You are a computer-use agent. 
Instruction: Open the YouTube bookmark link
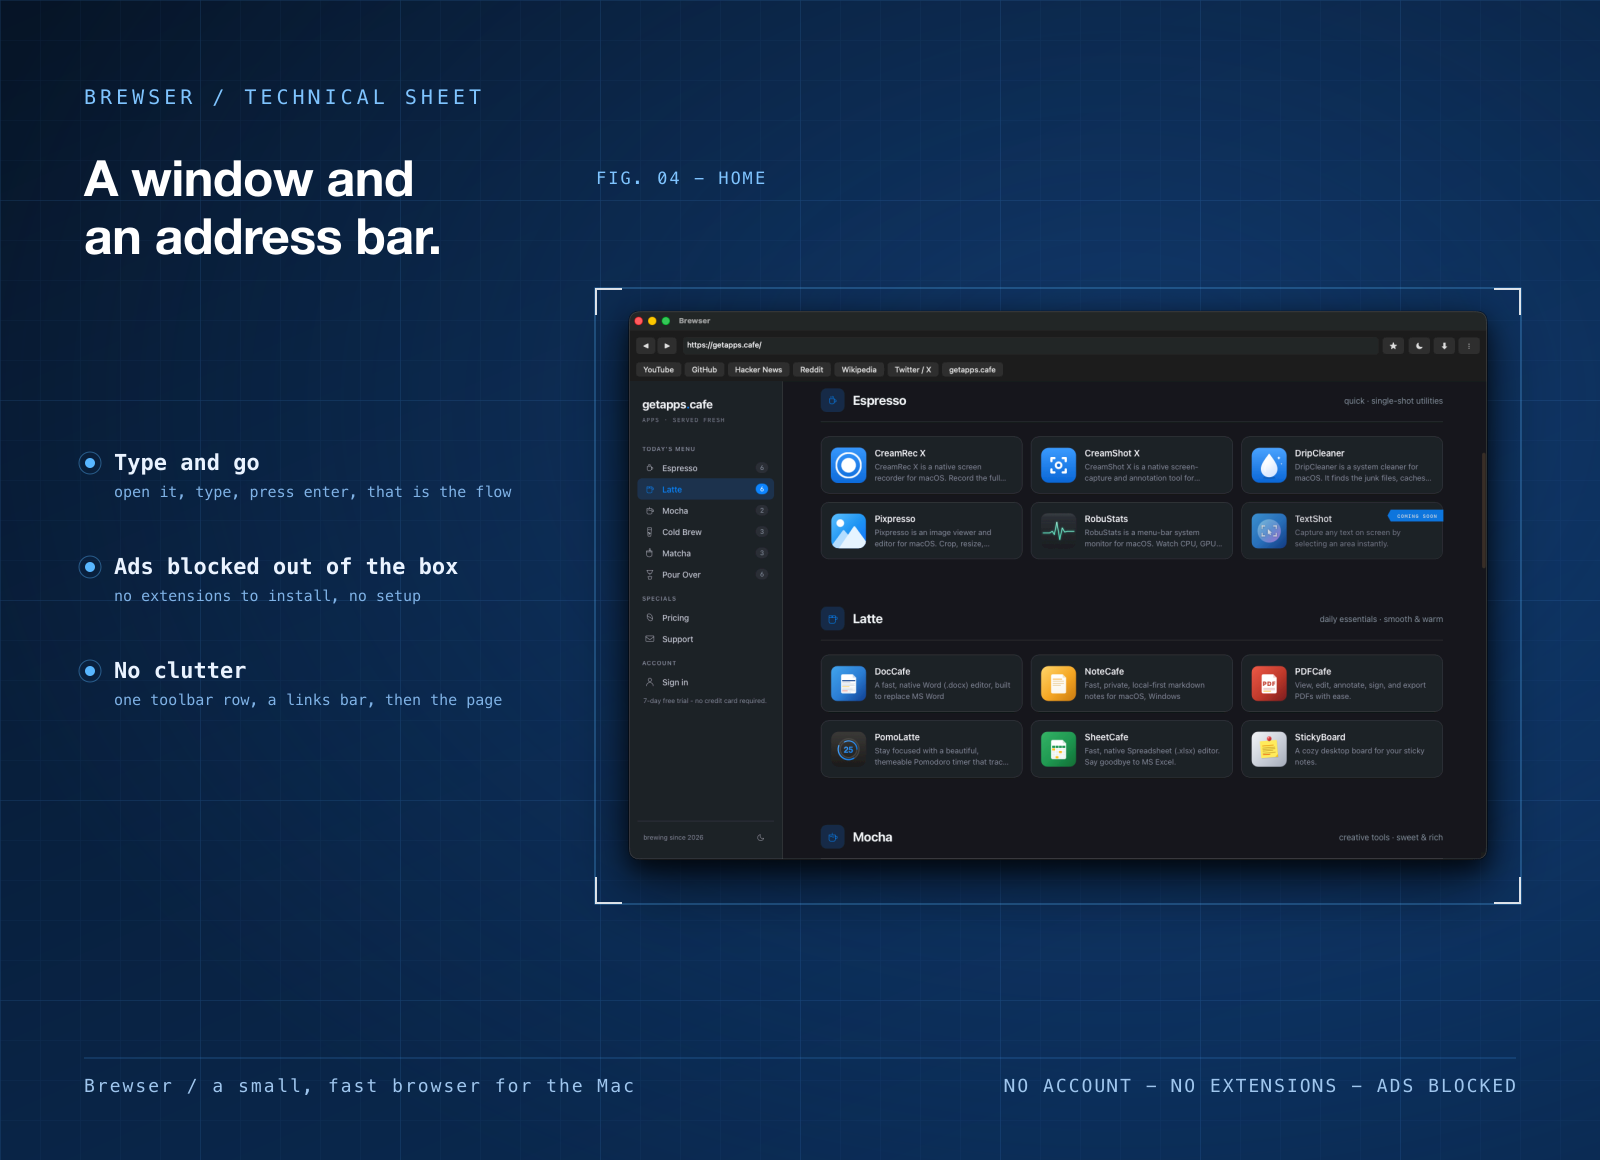(x=658, y=370)
